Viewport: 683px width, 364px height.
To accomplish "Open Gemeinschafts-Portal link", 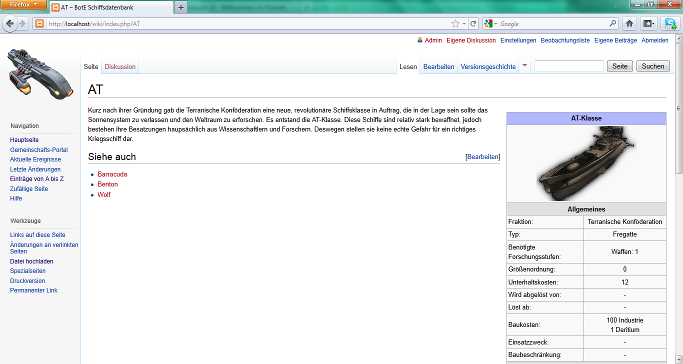I will [x=39, y=150].
